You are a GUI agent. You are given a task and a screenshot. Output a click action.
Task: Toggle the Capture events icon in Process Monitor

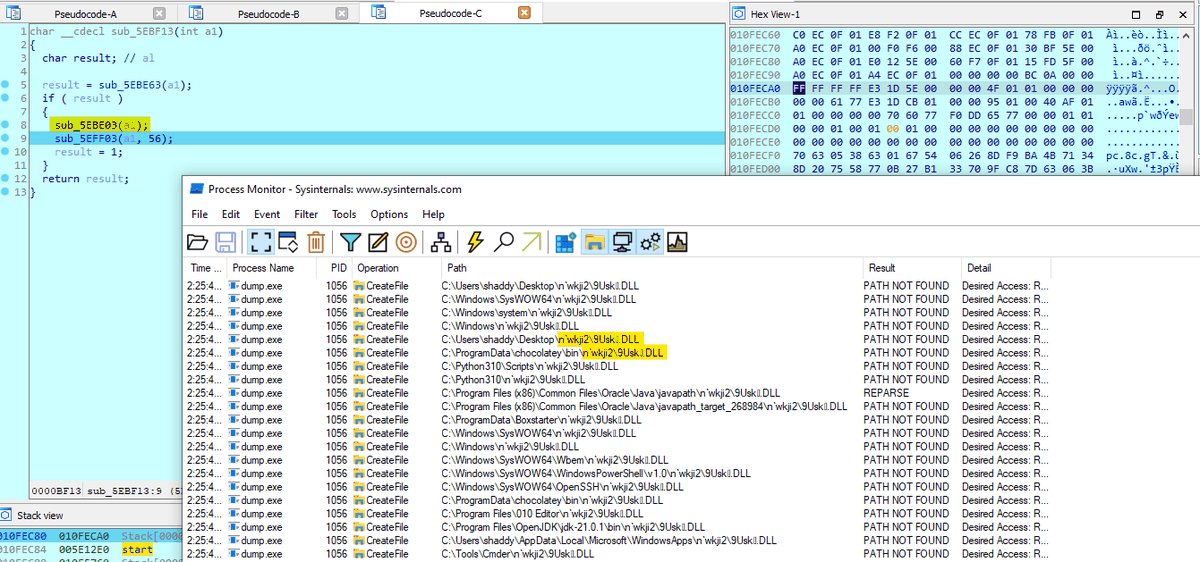[x=260, y=241]
